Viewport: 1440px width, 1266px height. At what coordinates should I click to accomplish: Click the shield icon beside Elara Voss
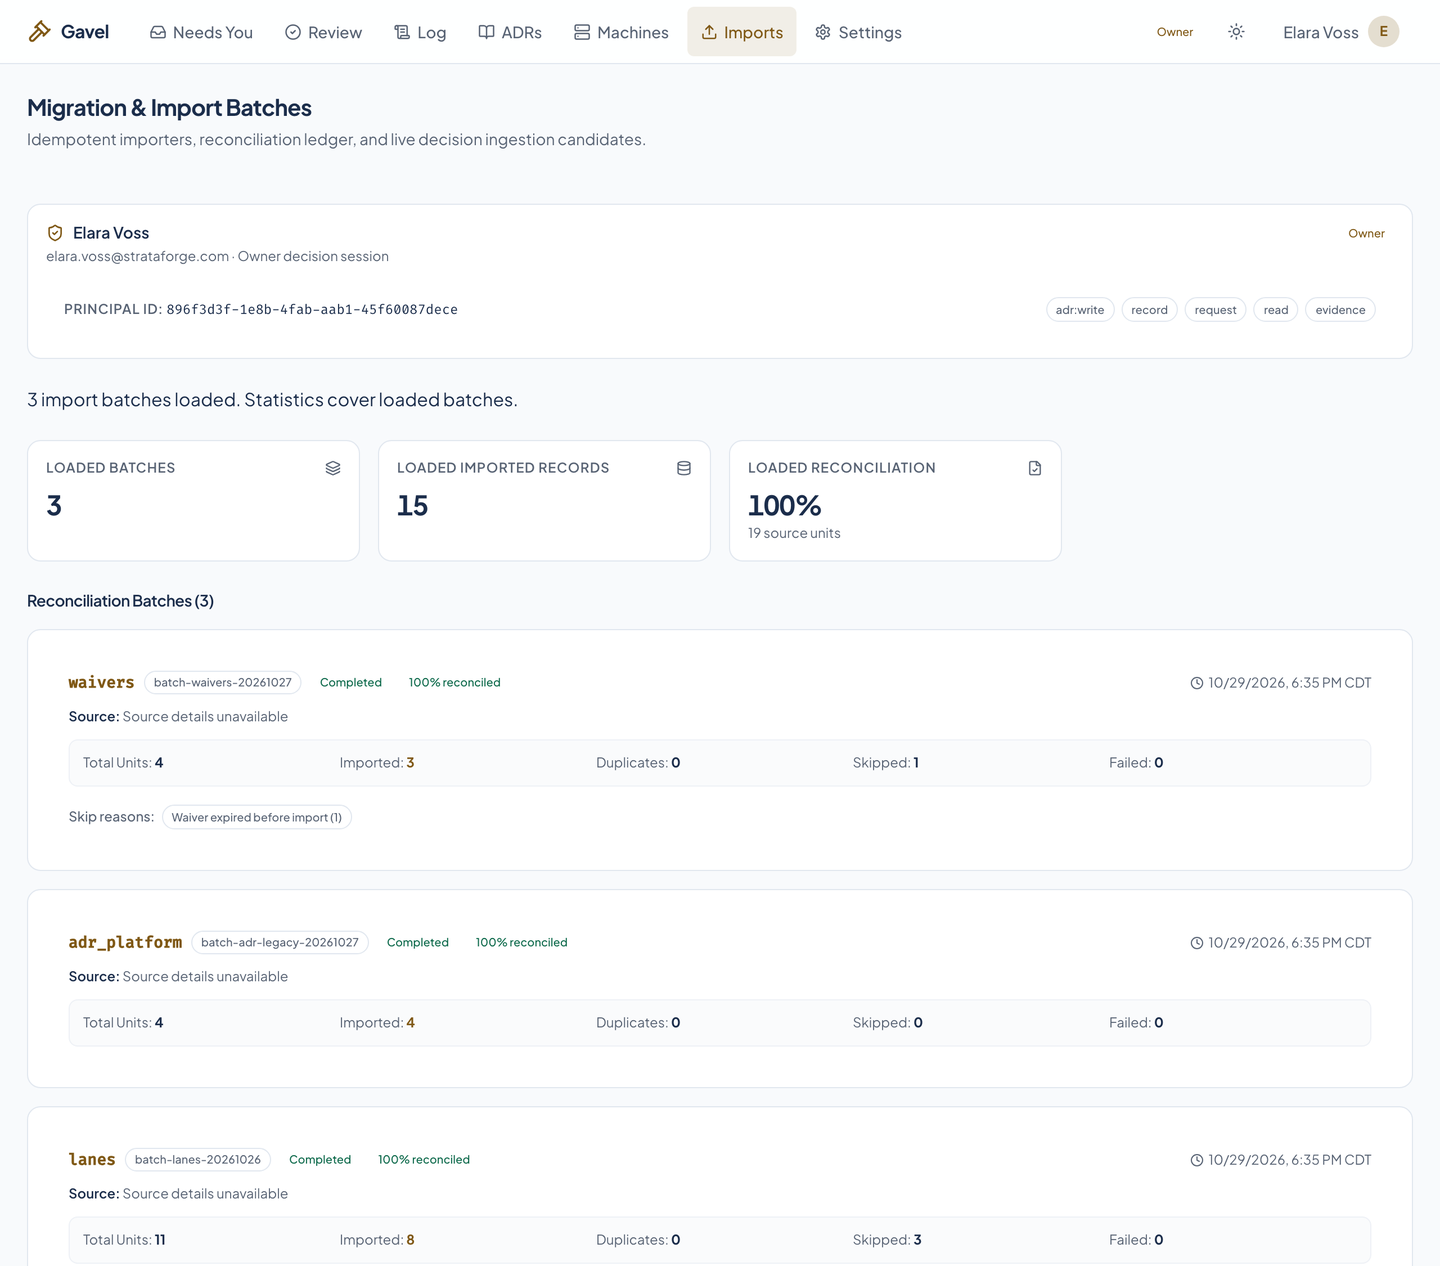click(55, 233)
